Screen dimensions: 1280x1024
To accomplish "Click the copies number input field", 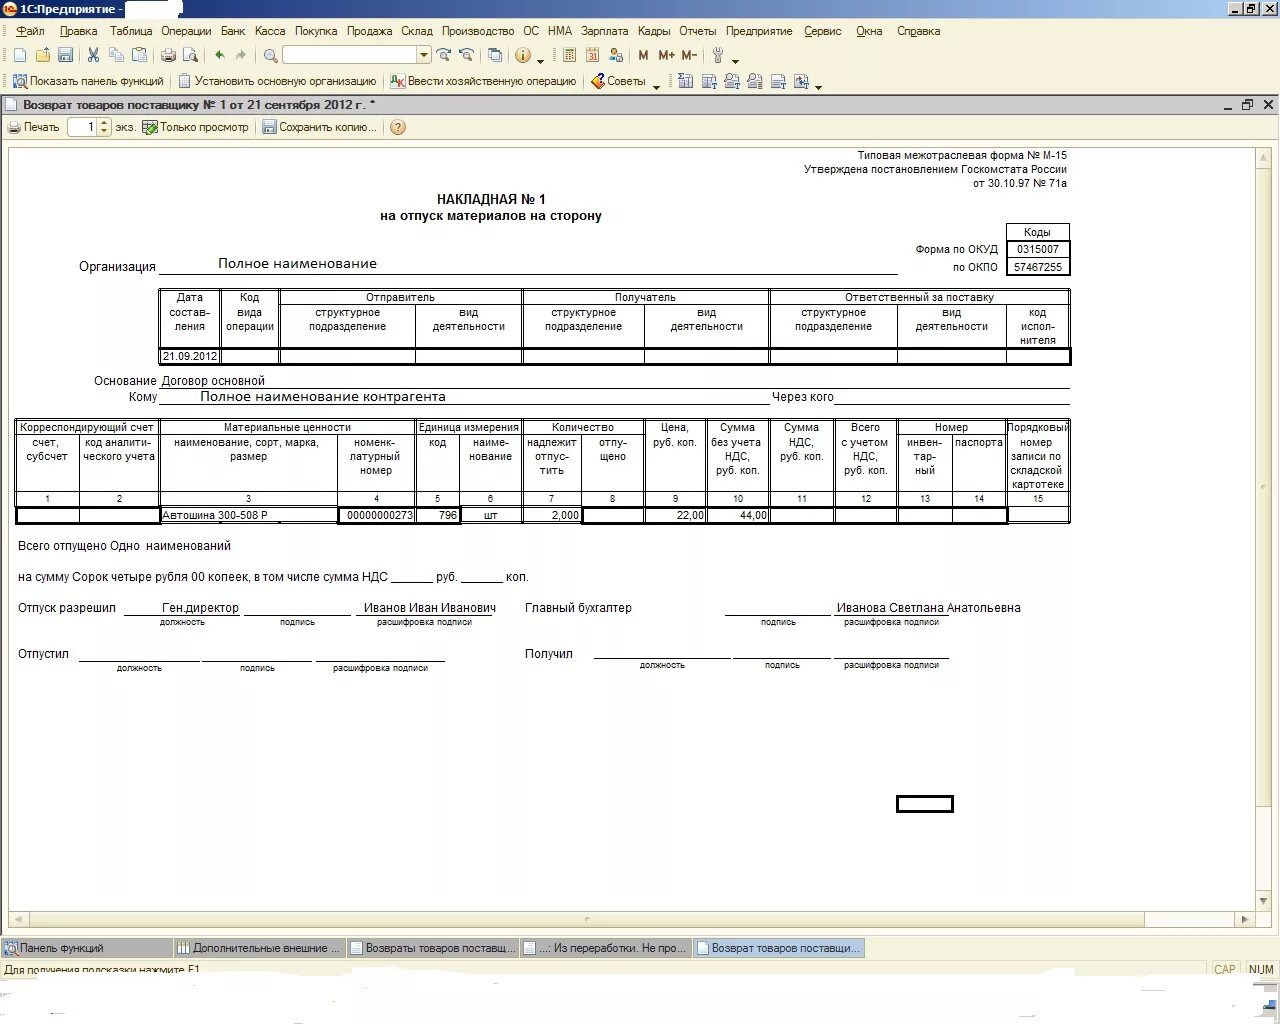I will click(82, 127).
